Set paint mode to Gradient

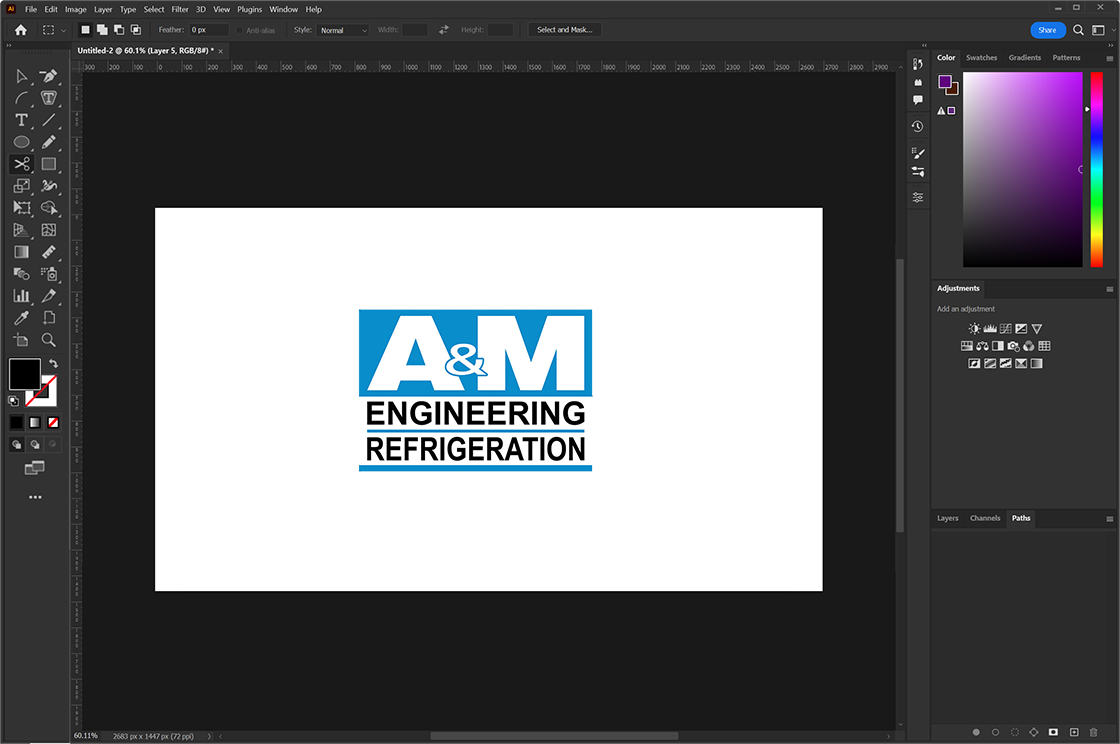pyautogui.click(x=34, y=423)
